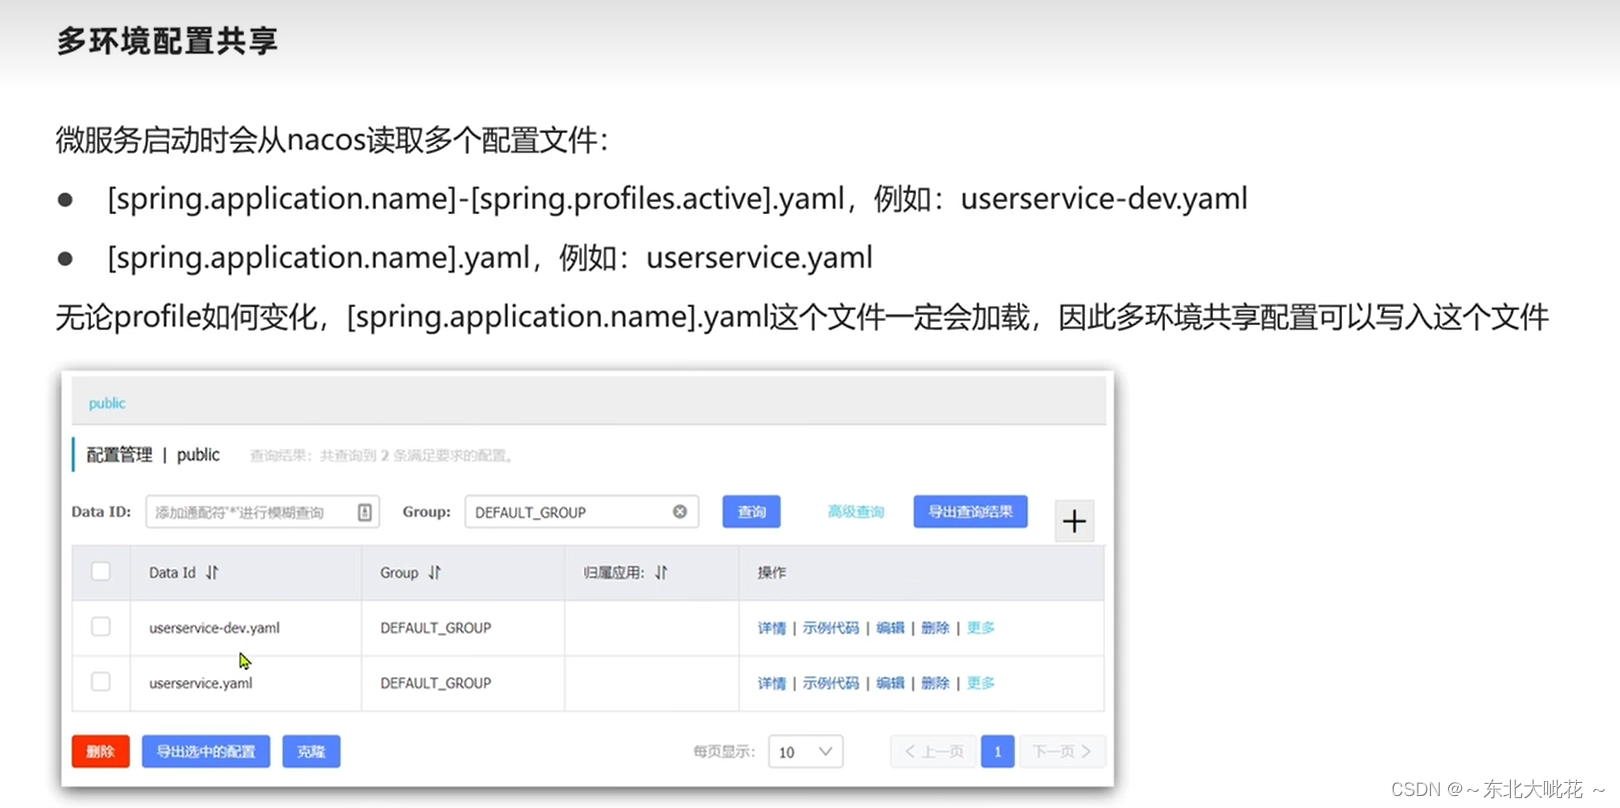Tick the select-all checkbox in the table header
Viewport: 1620px width, 808px height.
pyautogui.click(x=101, y=572)
